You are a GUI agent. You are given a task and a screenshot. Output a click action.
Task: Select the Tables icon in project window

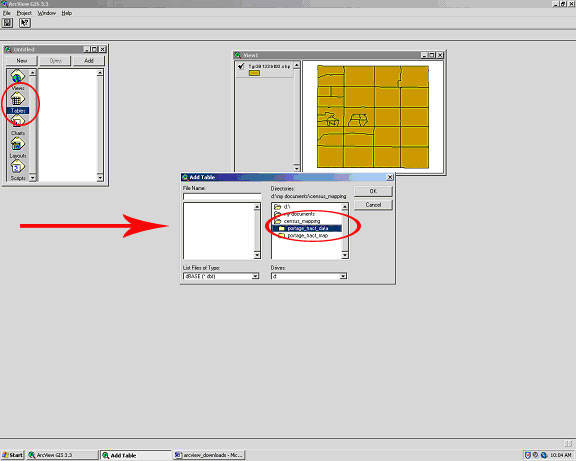(18, 100)
